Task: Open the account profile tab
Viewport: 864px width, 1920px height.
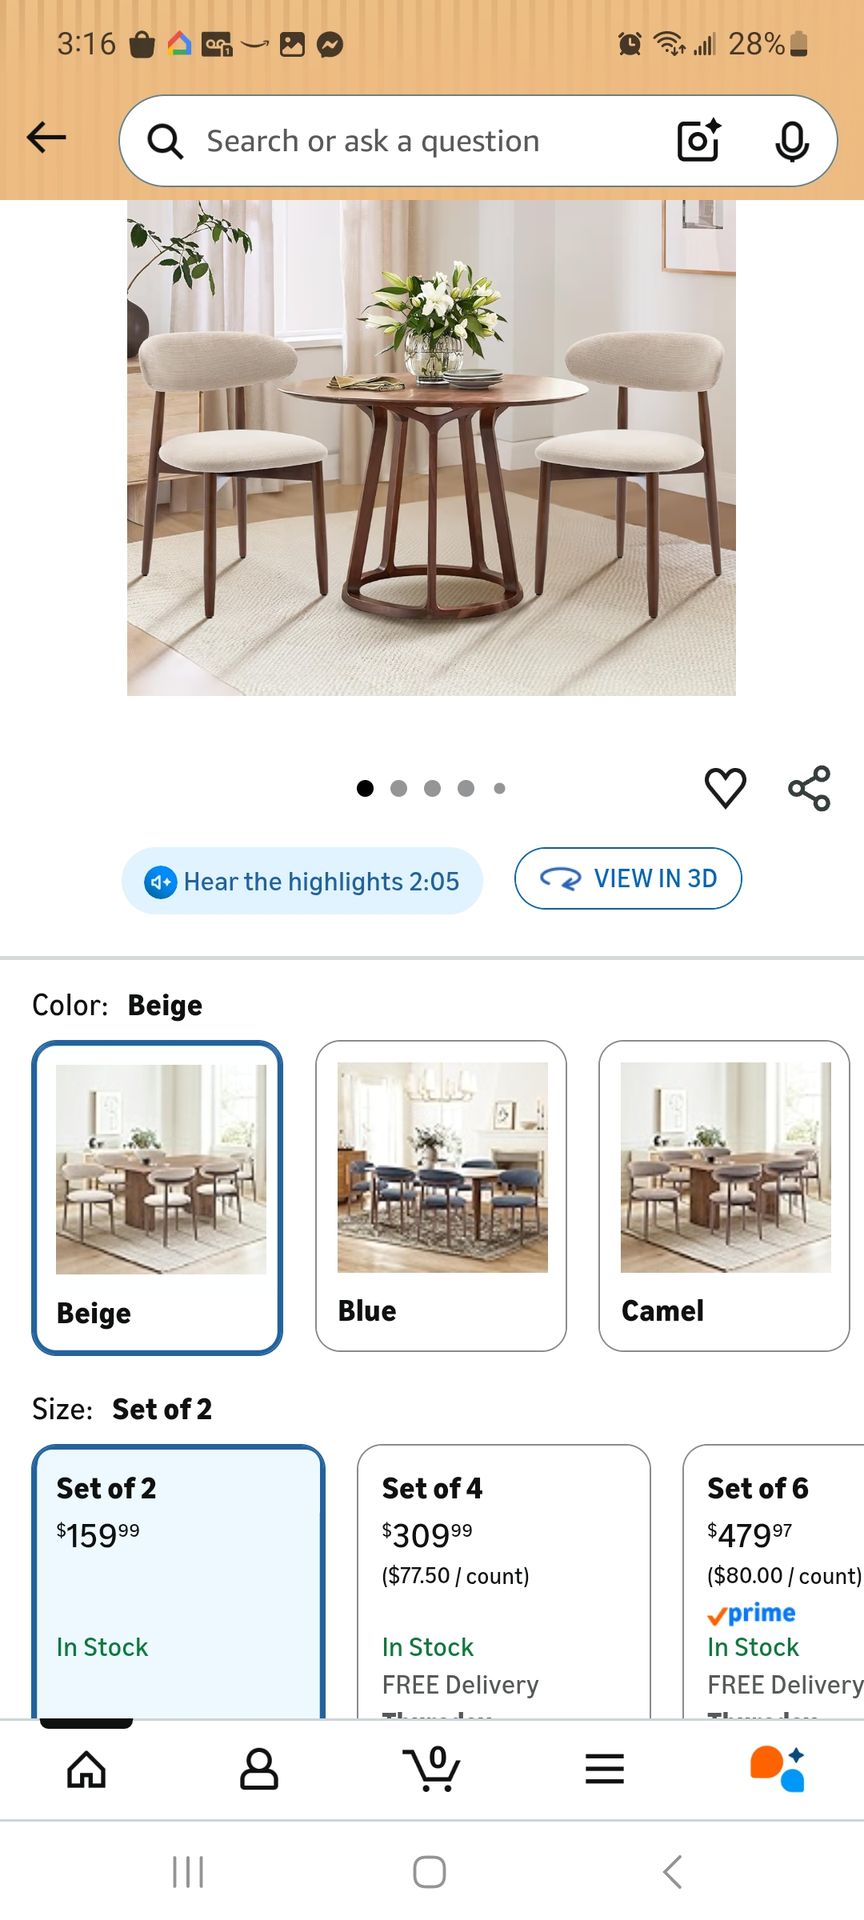Action: click(x=259, y=1768)
